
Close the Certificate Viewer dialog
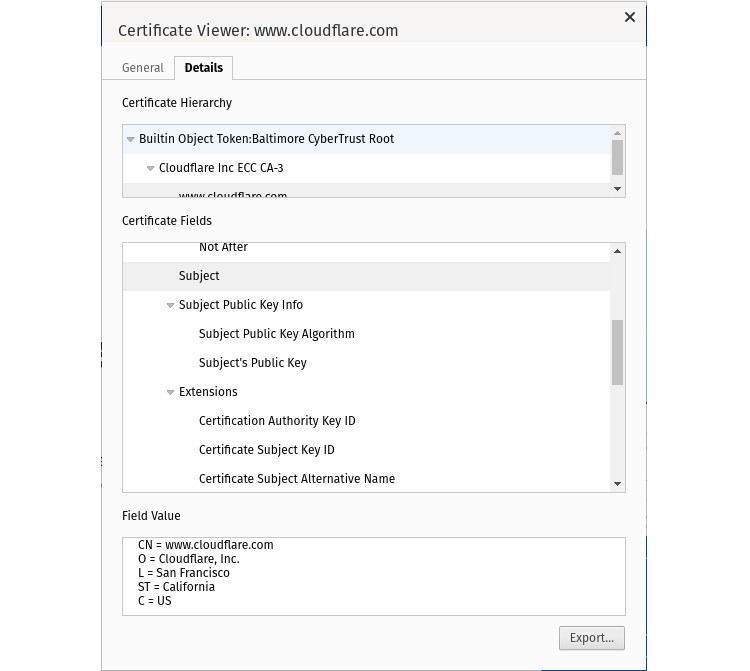point(629,17)
